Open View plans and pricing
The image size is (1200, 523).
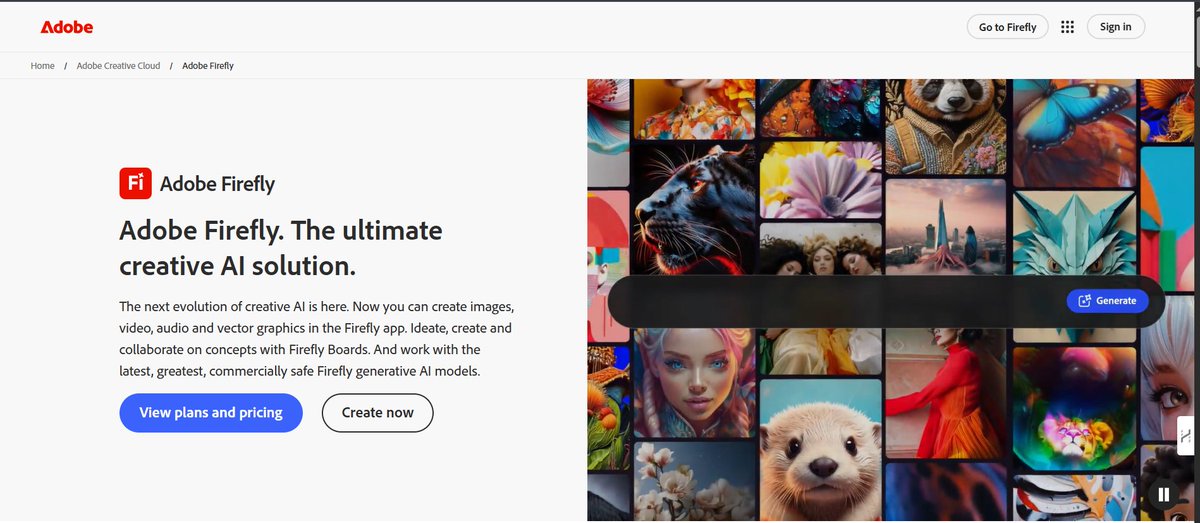point(211,412)
